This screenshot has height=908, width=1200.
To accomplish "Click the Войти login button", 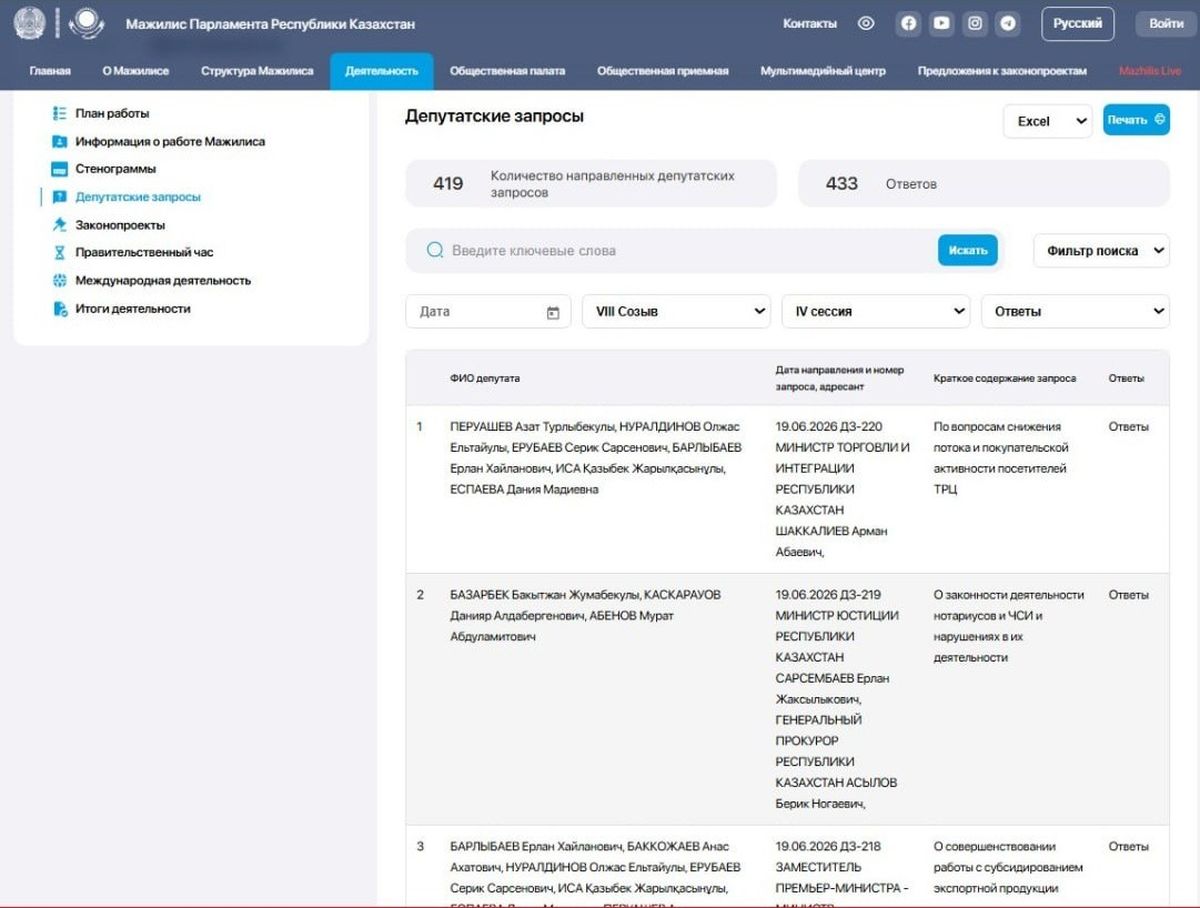I will tap(1166, 24).
